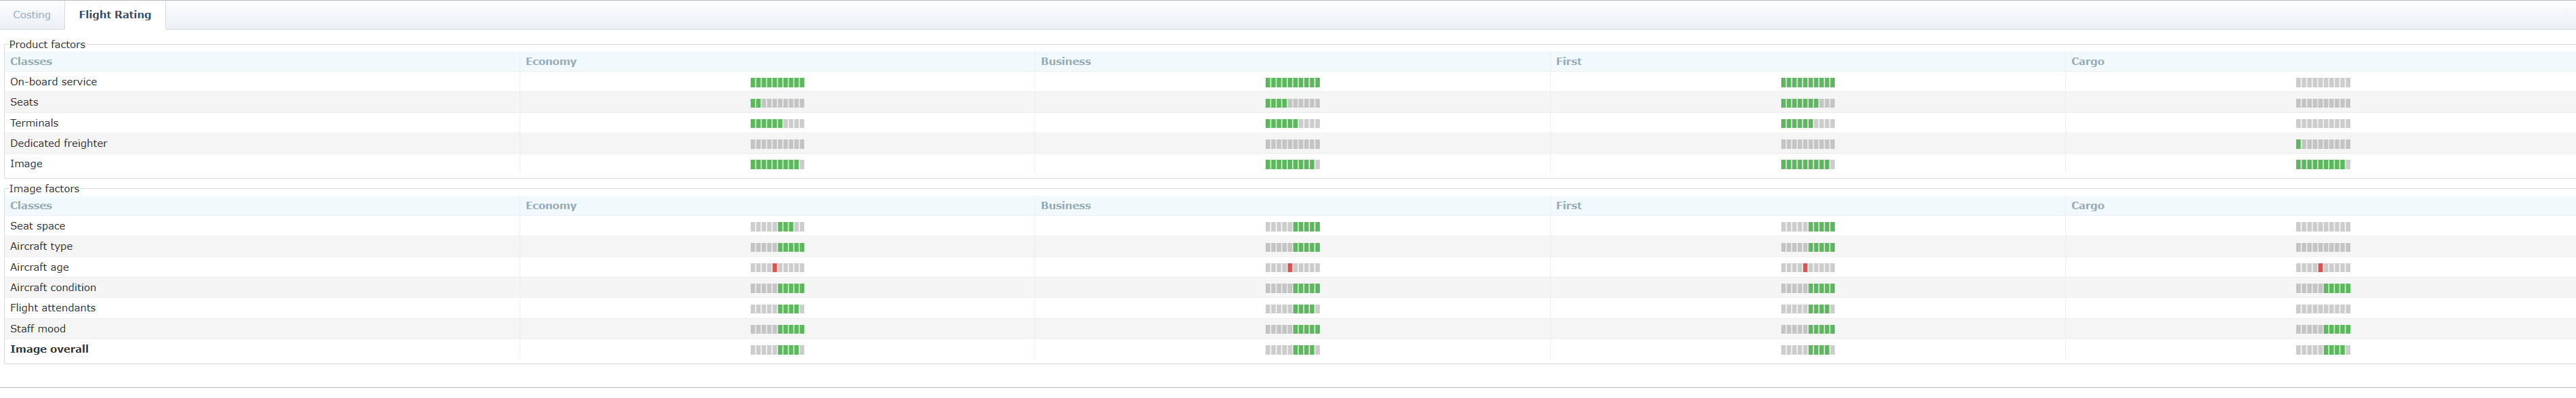
Task: Click the Economy Image overall rating bar
Action: (777, 350)
